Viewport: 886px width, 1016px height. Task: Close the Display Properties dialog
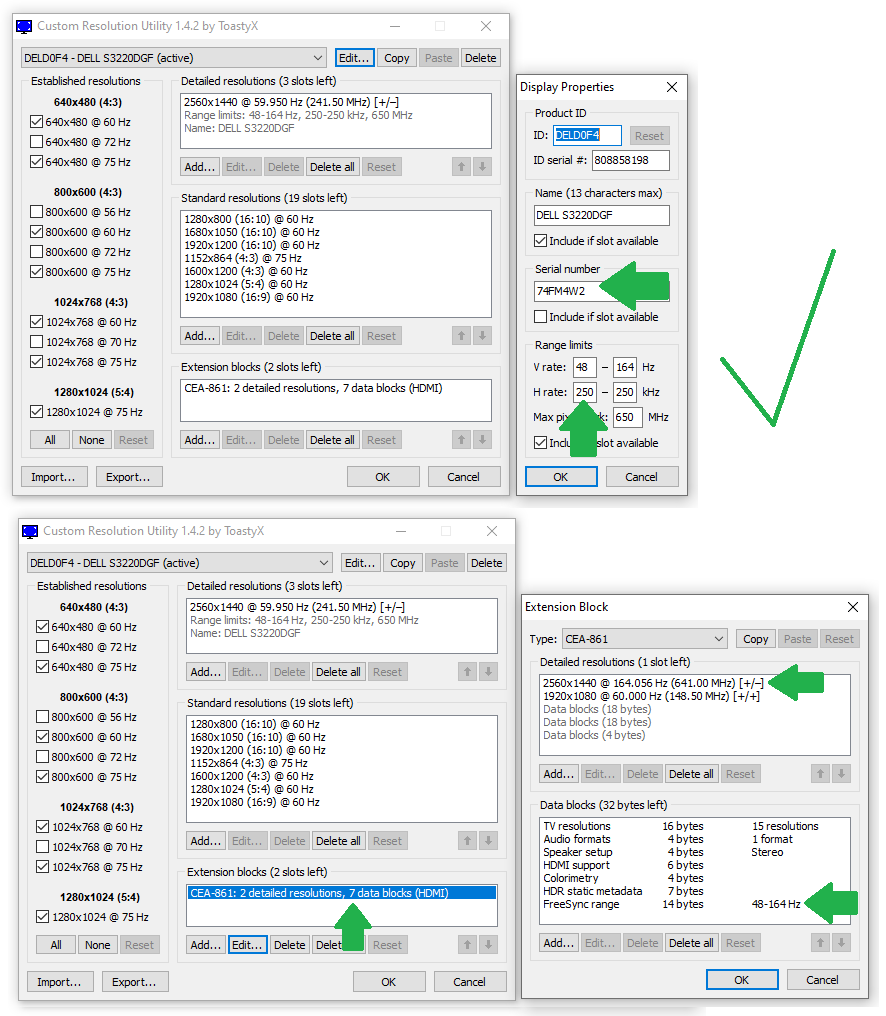672,87
